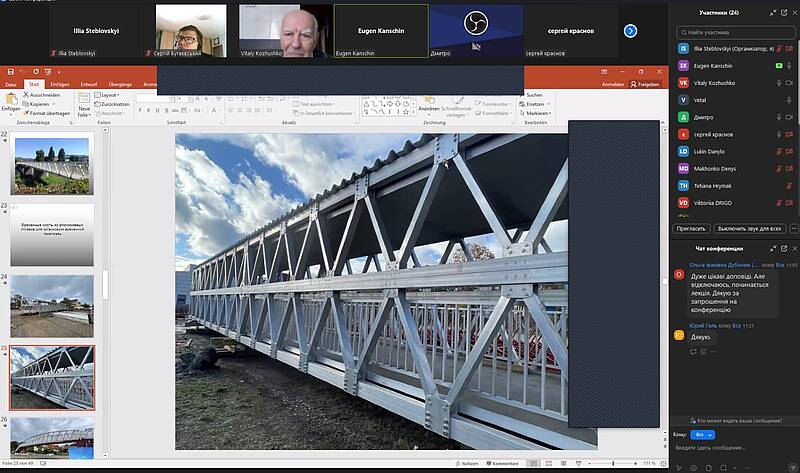Fit slide to window icon
This screenshot has width=800, height=473.
click(x=663, y=463)
